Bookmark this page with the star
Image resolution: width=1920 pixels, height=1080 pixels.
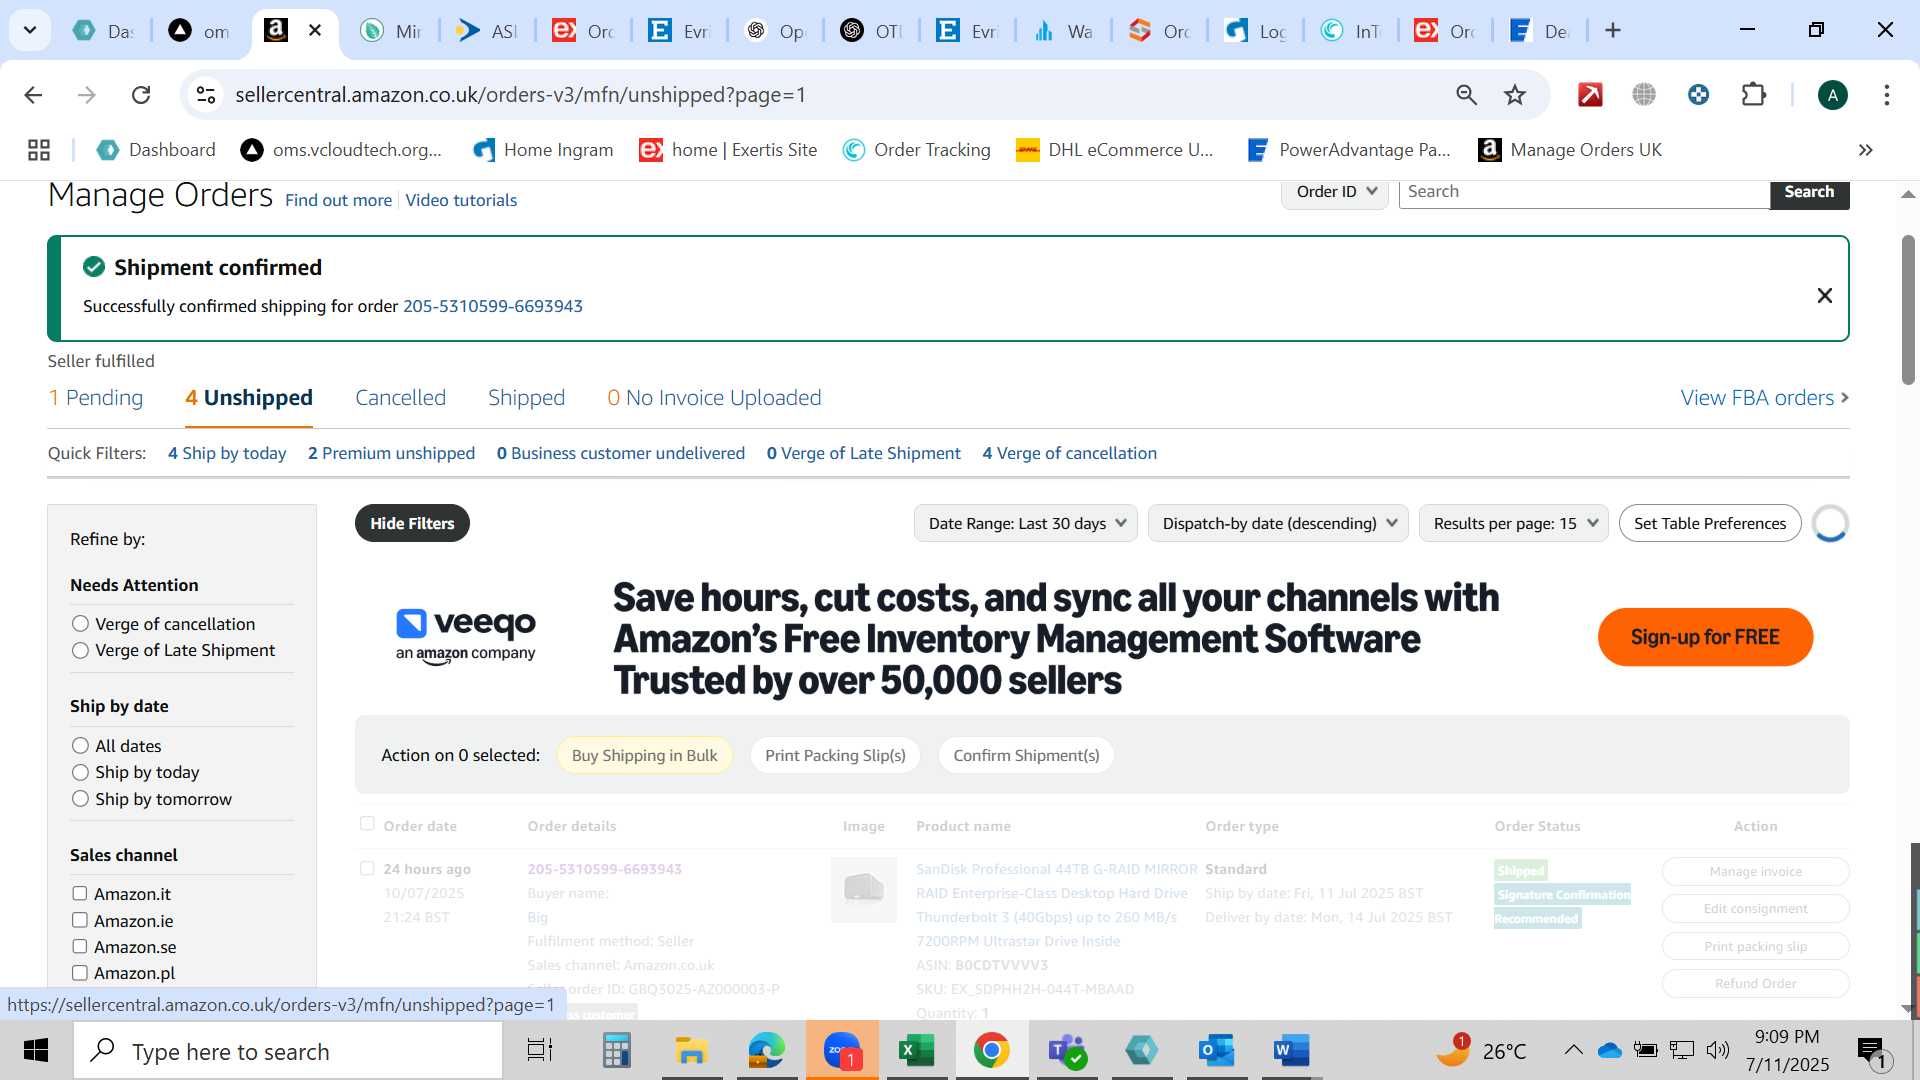[x=1515, y=95]
